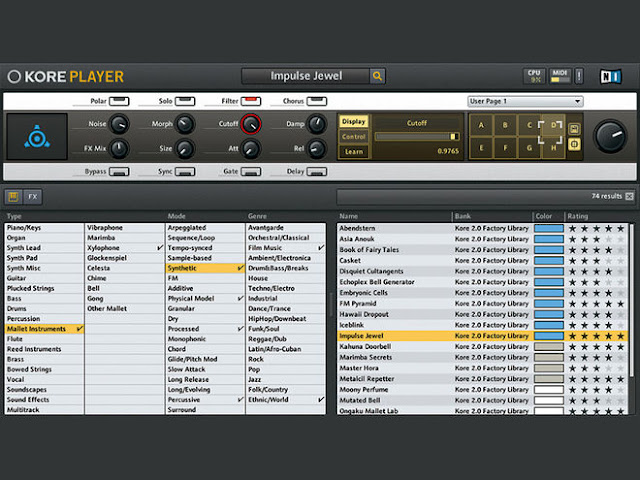Select morph snapshot cell A

(x=481, y=125)
